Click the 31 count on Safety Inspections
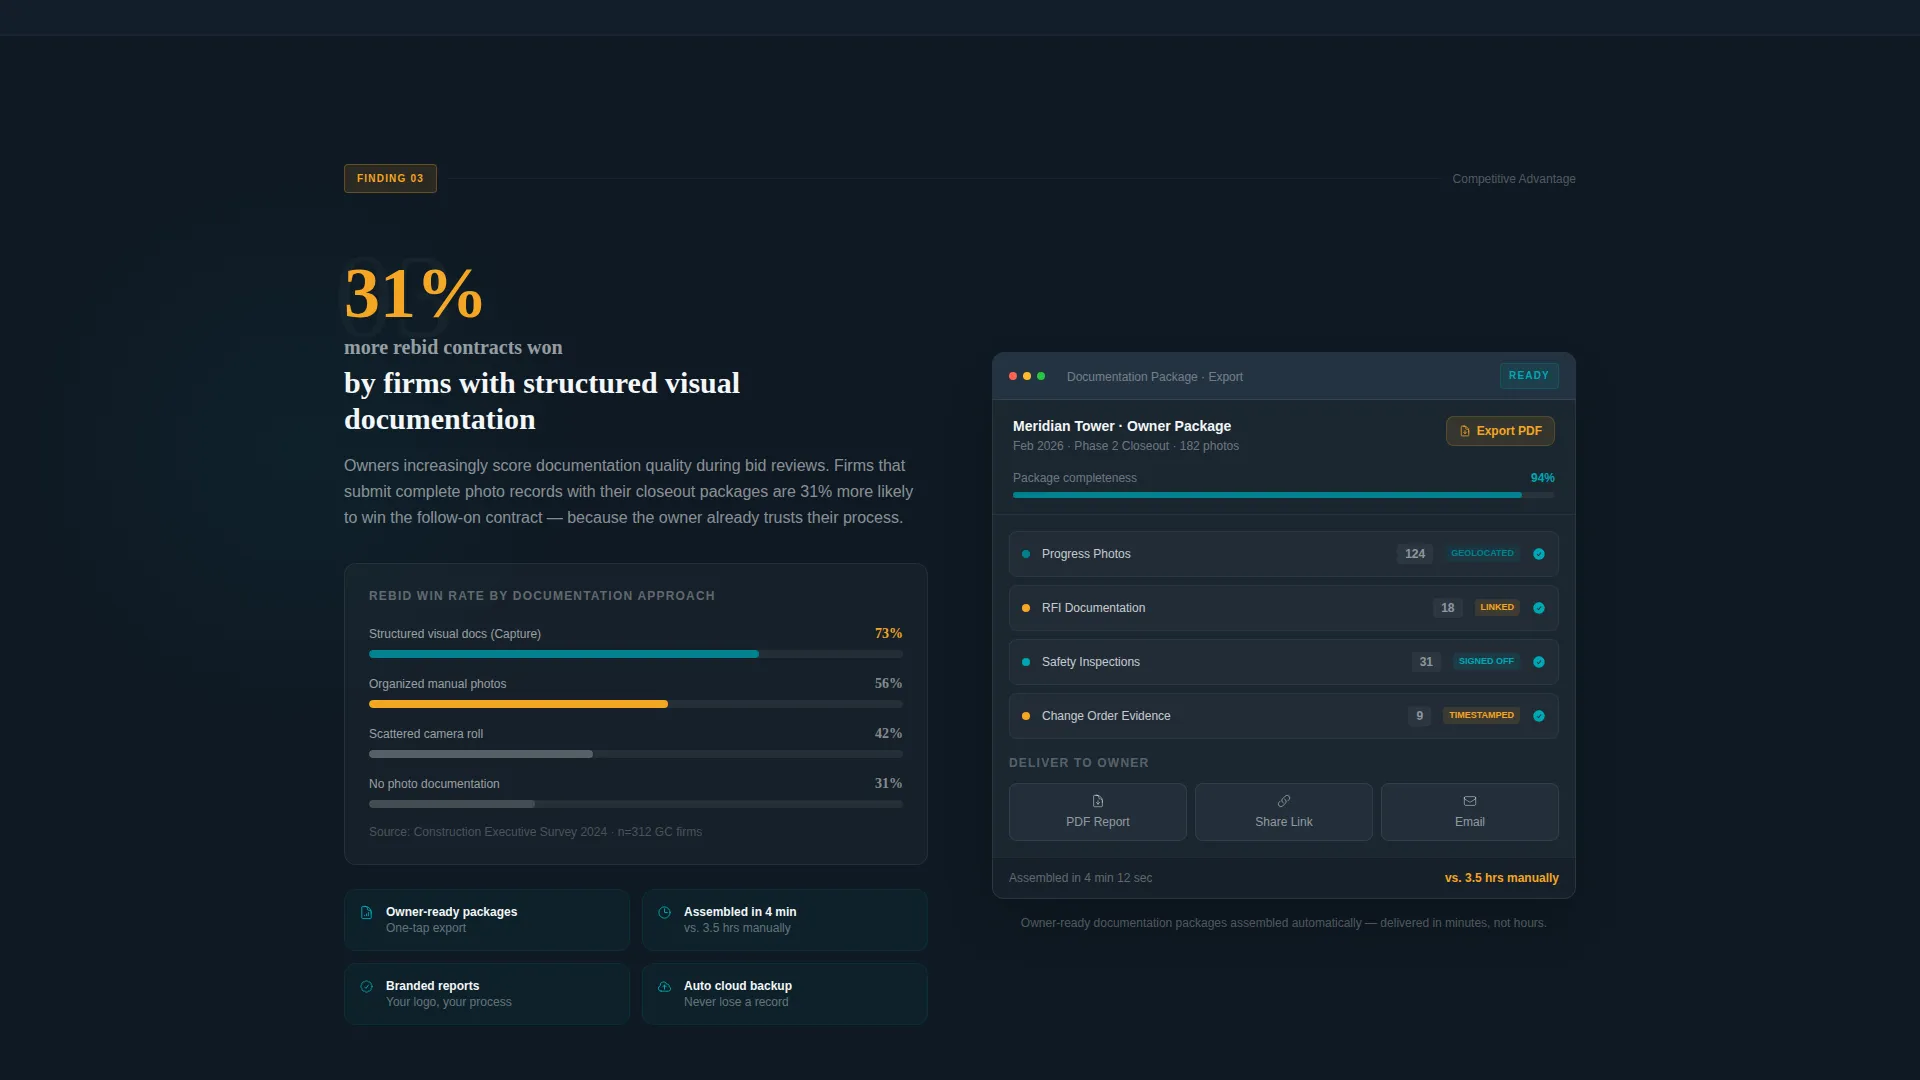 [x=1426, y=662]
